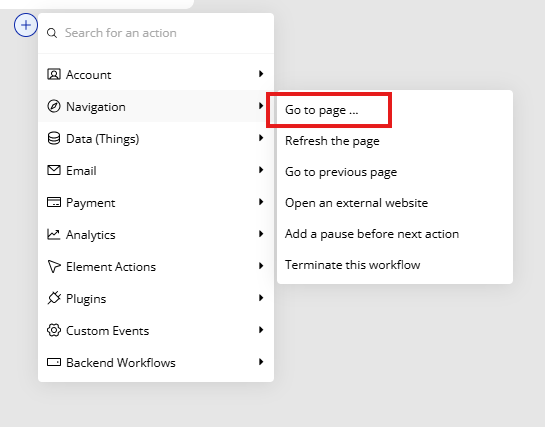This screenshot has height=427, width=545.
Task: Expand the Backend Workflows submenu arrow
Action: [261, 362]
